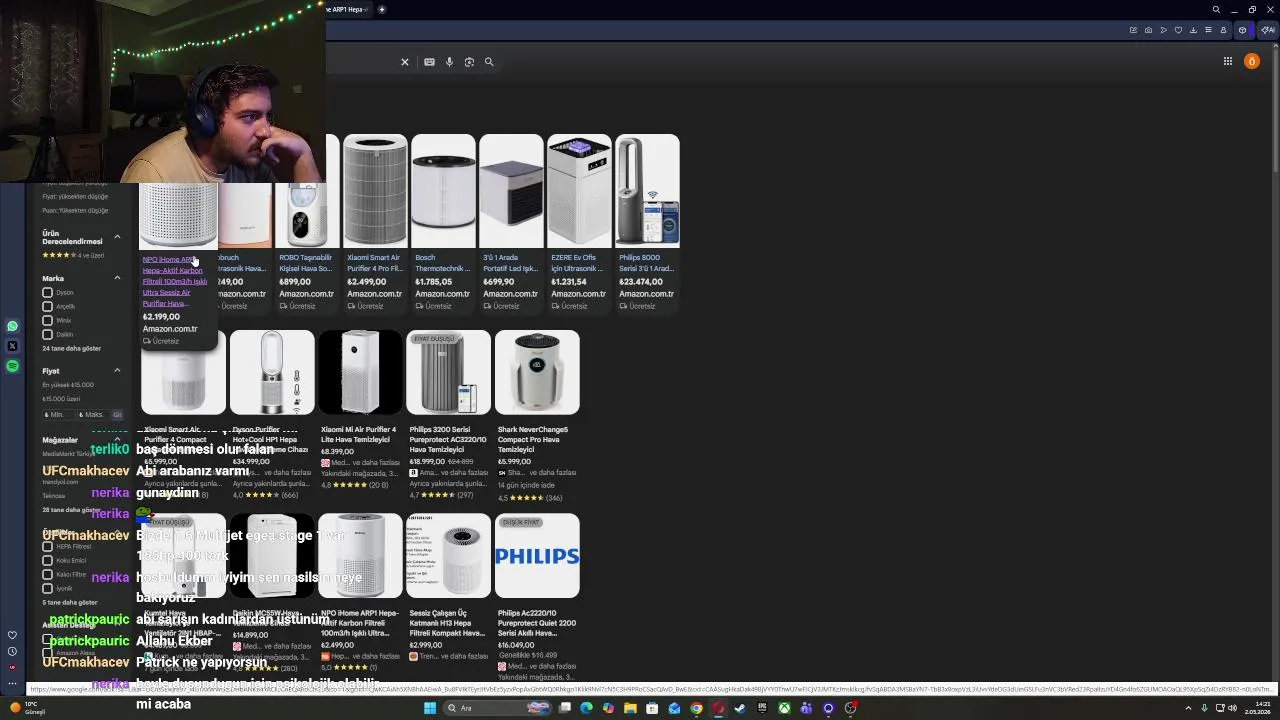Open the browser's tab search magnifier

(1216, 9)
